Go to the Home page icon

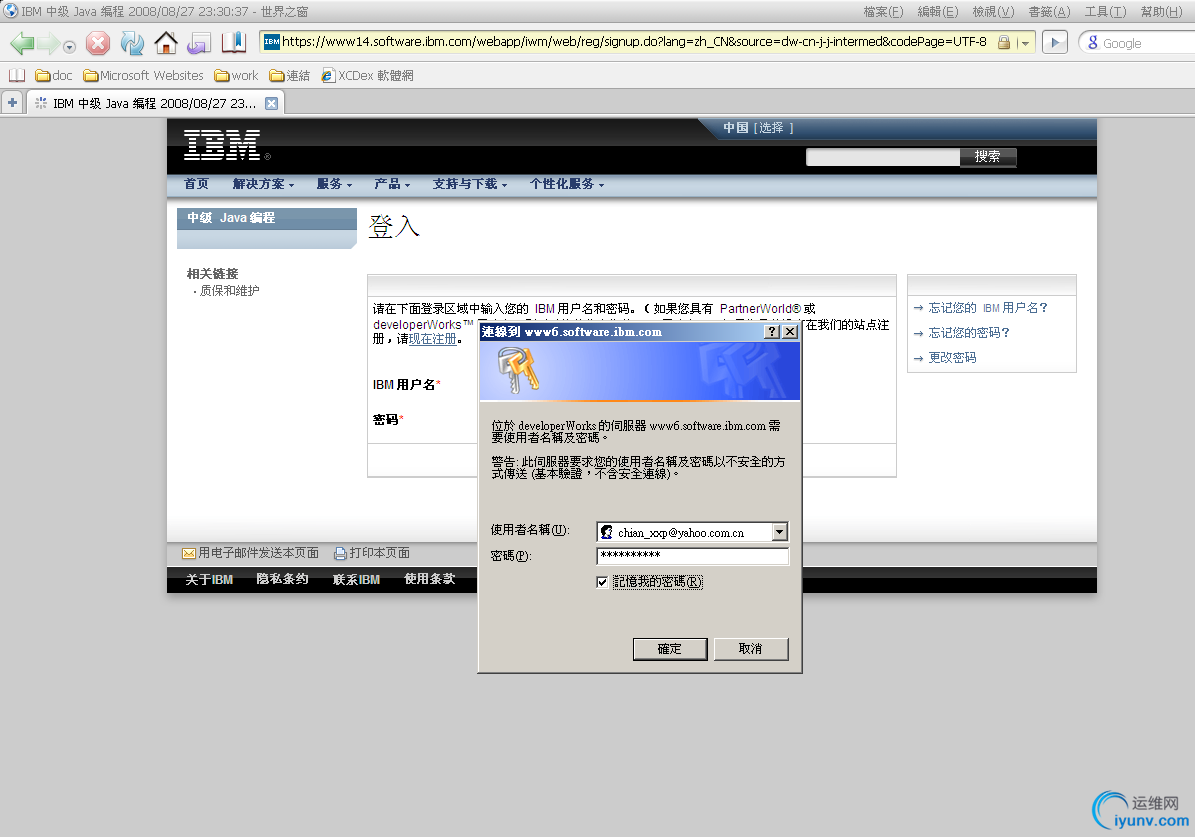point(165,43)
